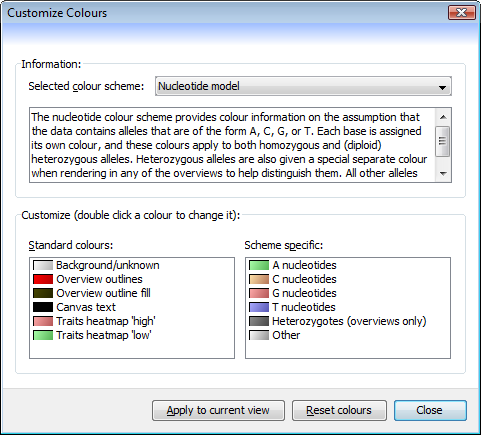This screenshot has height=435, width=481.
Task: Click the description scrollbar up arrow
Action: tap(443, 117)
